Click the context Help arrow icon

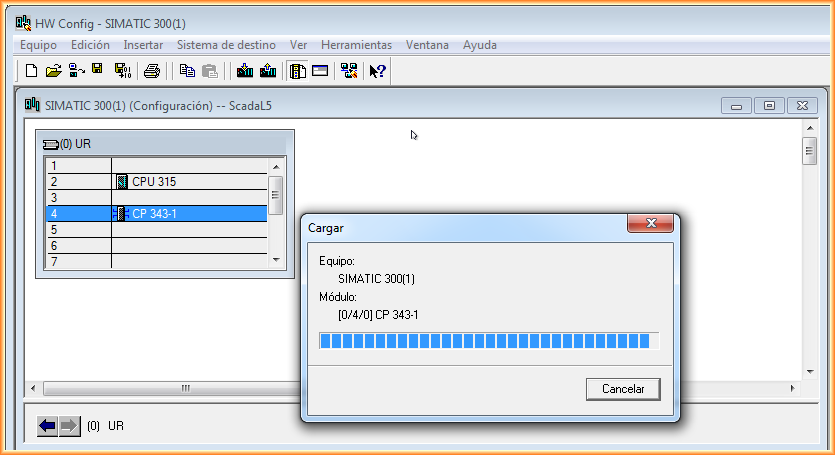pos(377,71)
